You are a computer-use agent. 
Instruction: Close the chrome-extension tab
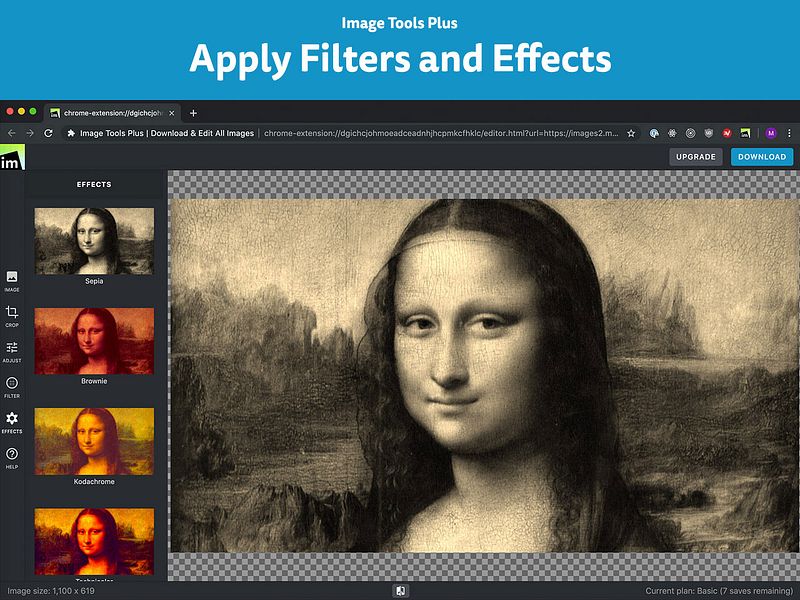[x=172, y=113]
